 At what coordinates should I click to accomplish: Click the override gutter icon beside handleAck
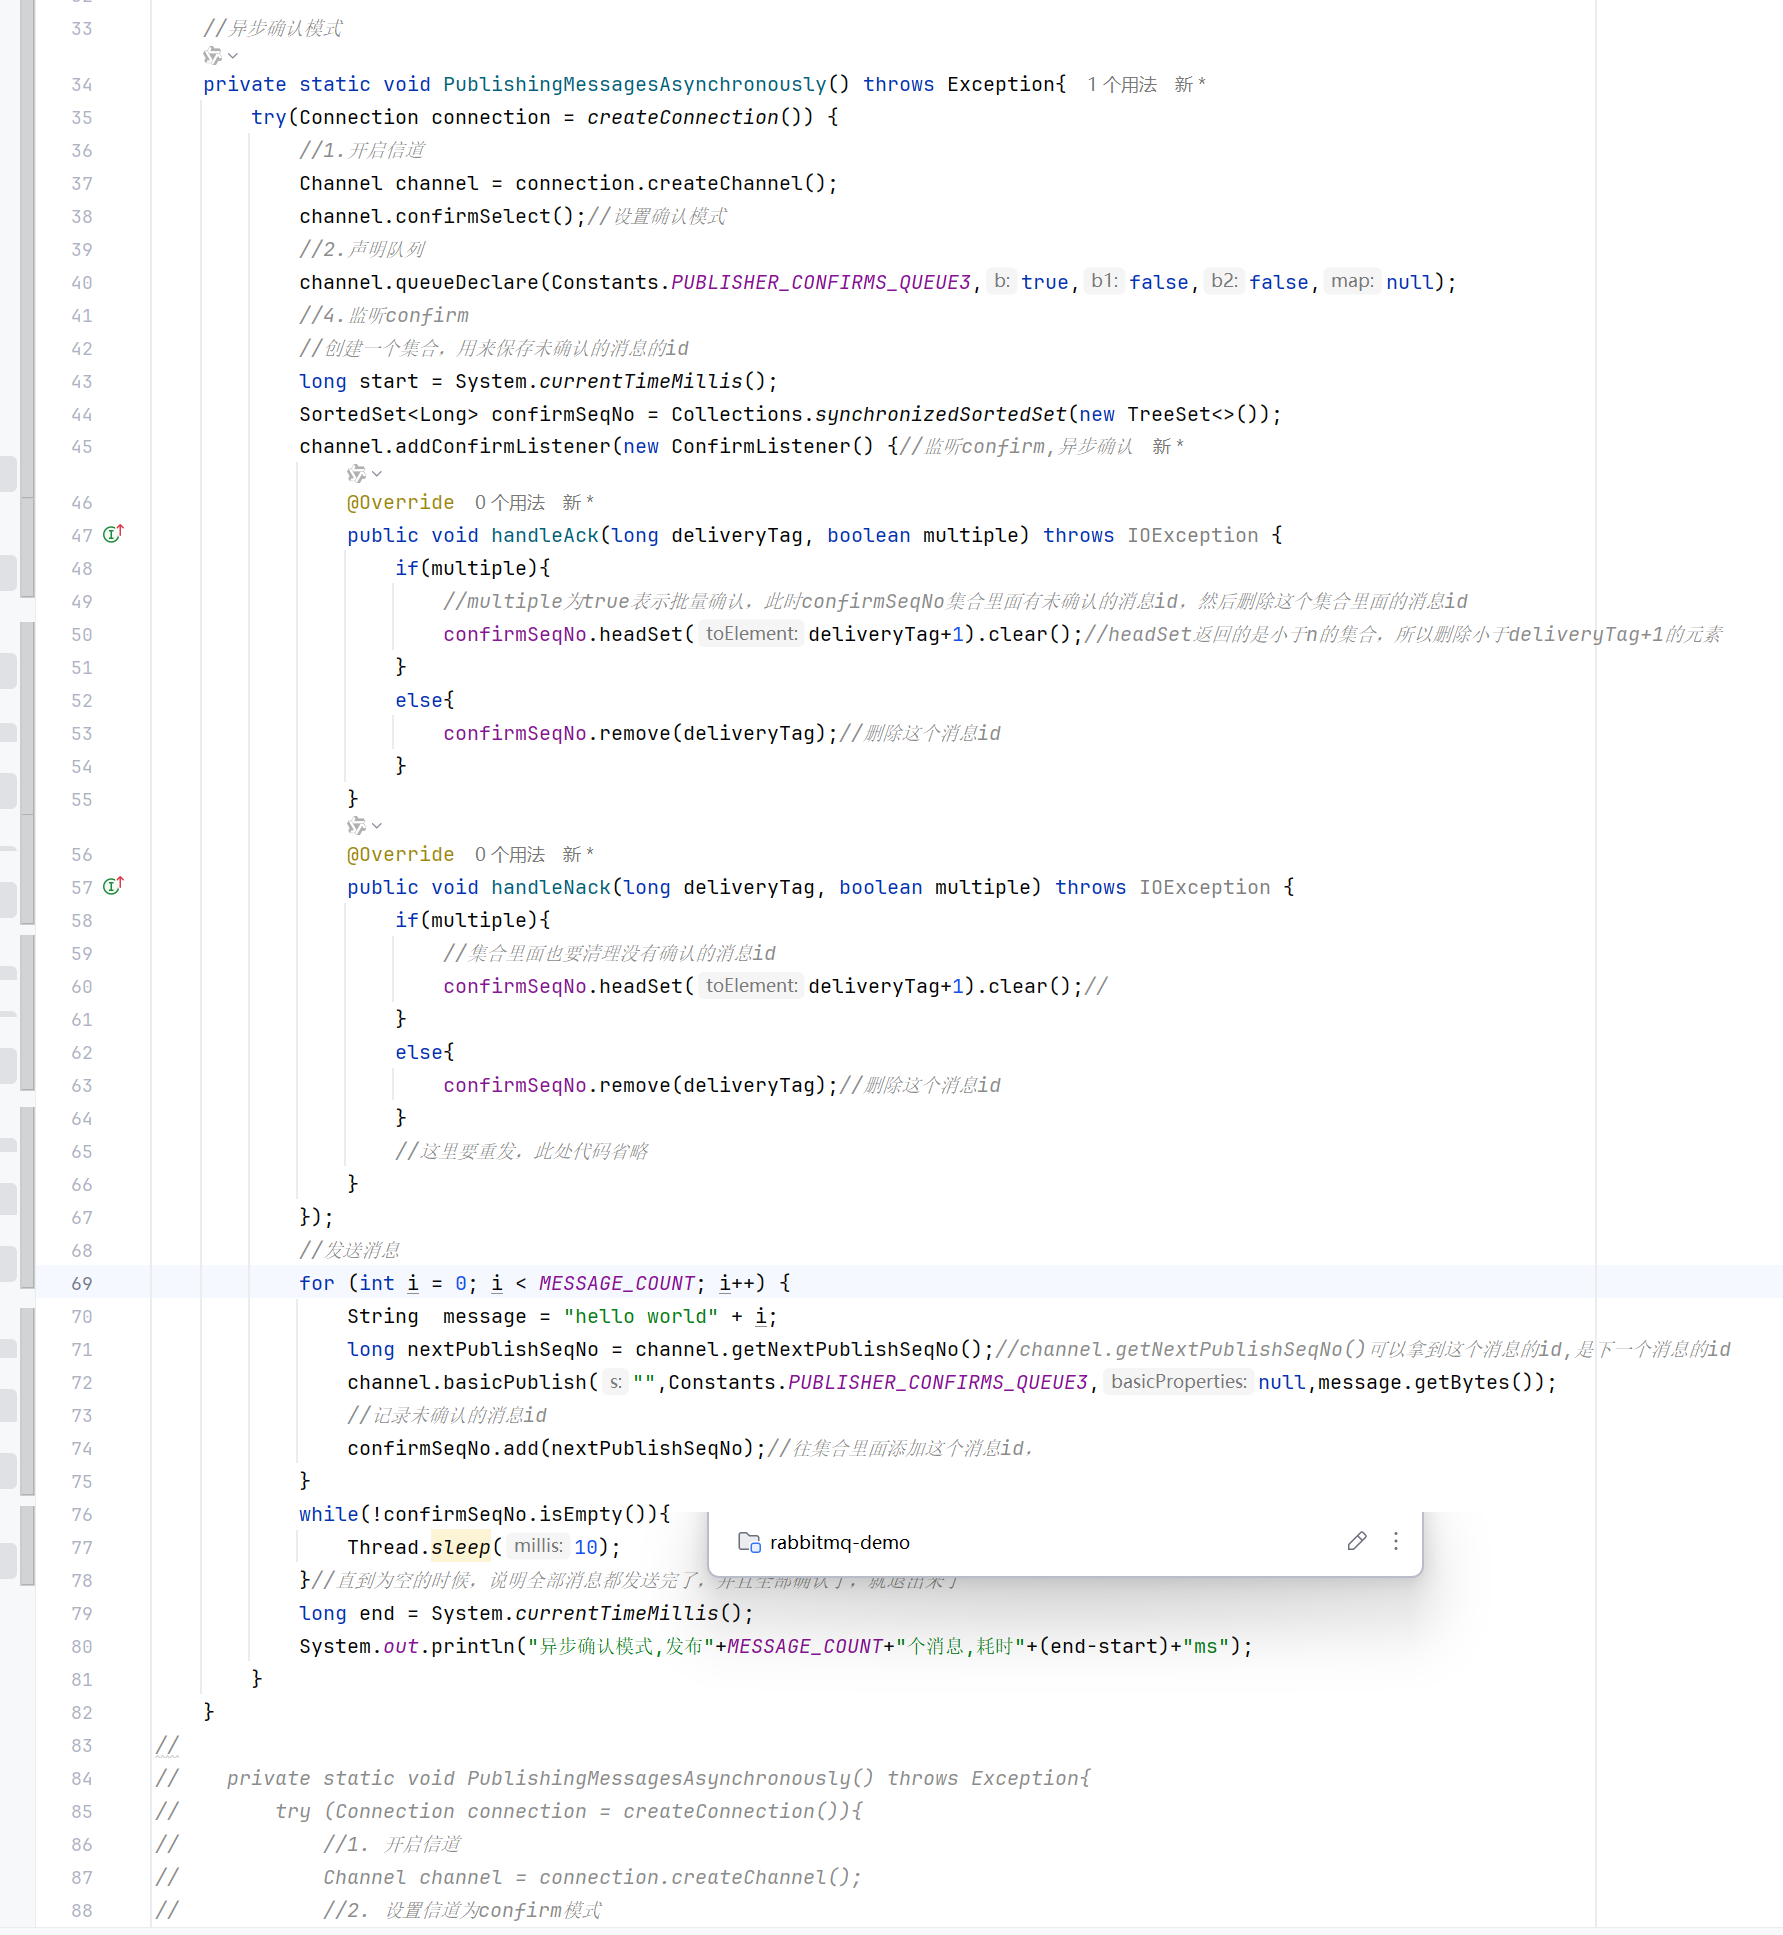coord(113,534)
